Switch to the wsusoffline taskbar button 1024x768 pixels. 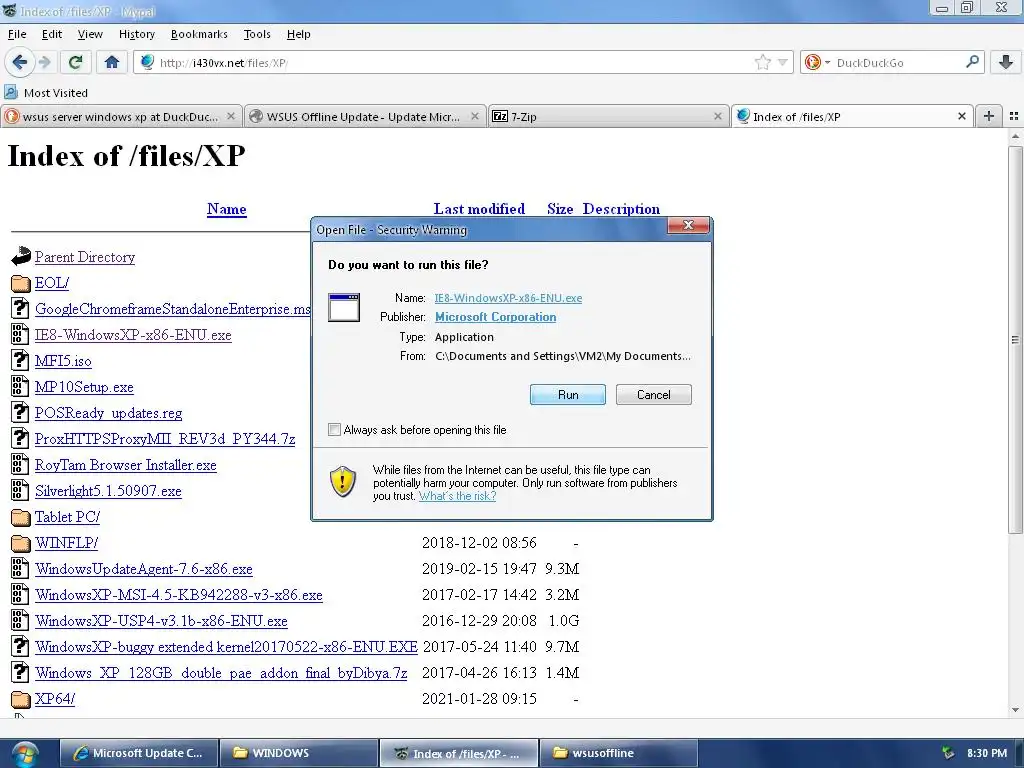618,753
